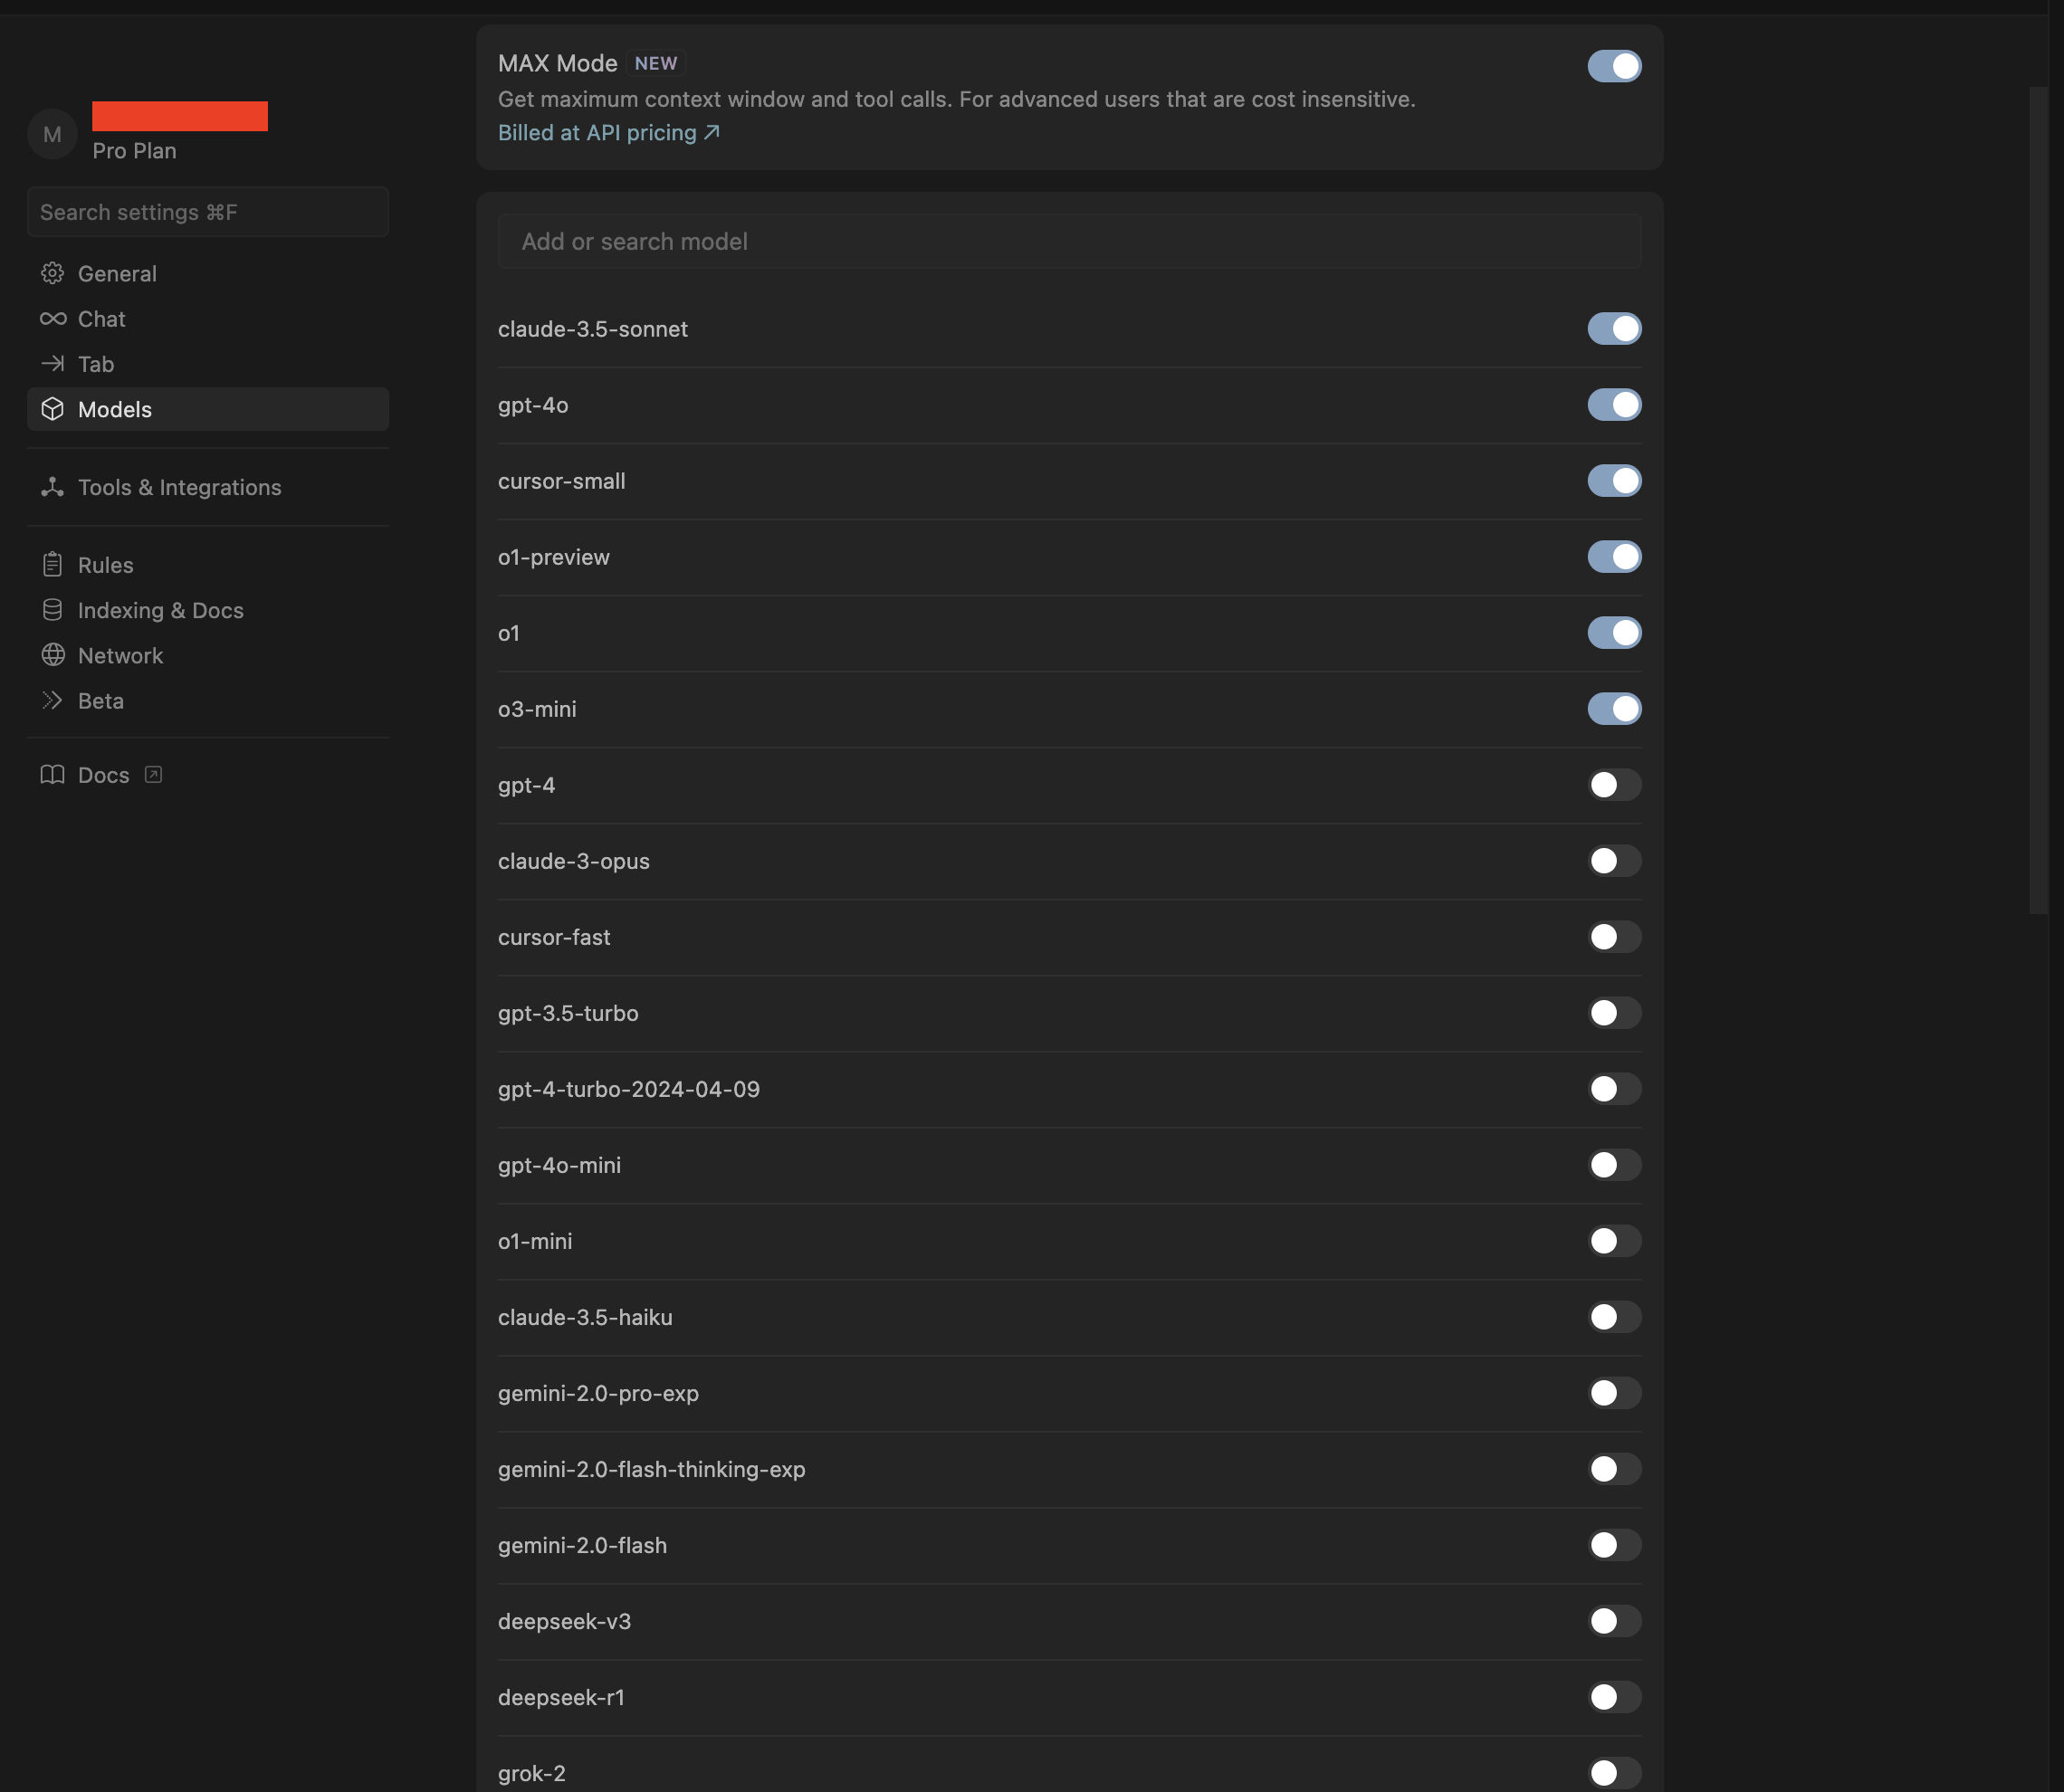This screenshot has height=1792, width=2064.
Task: Enable gpt-4o-mini model
Action: pos(1614,1164)
